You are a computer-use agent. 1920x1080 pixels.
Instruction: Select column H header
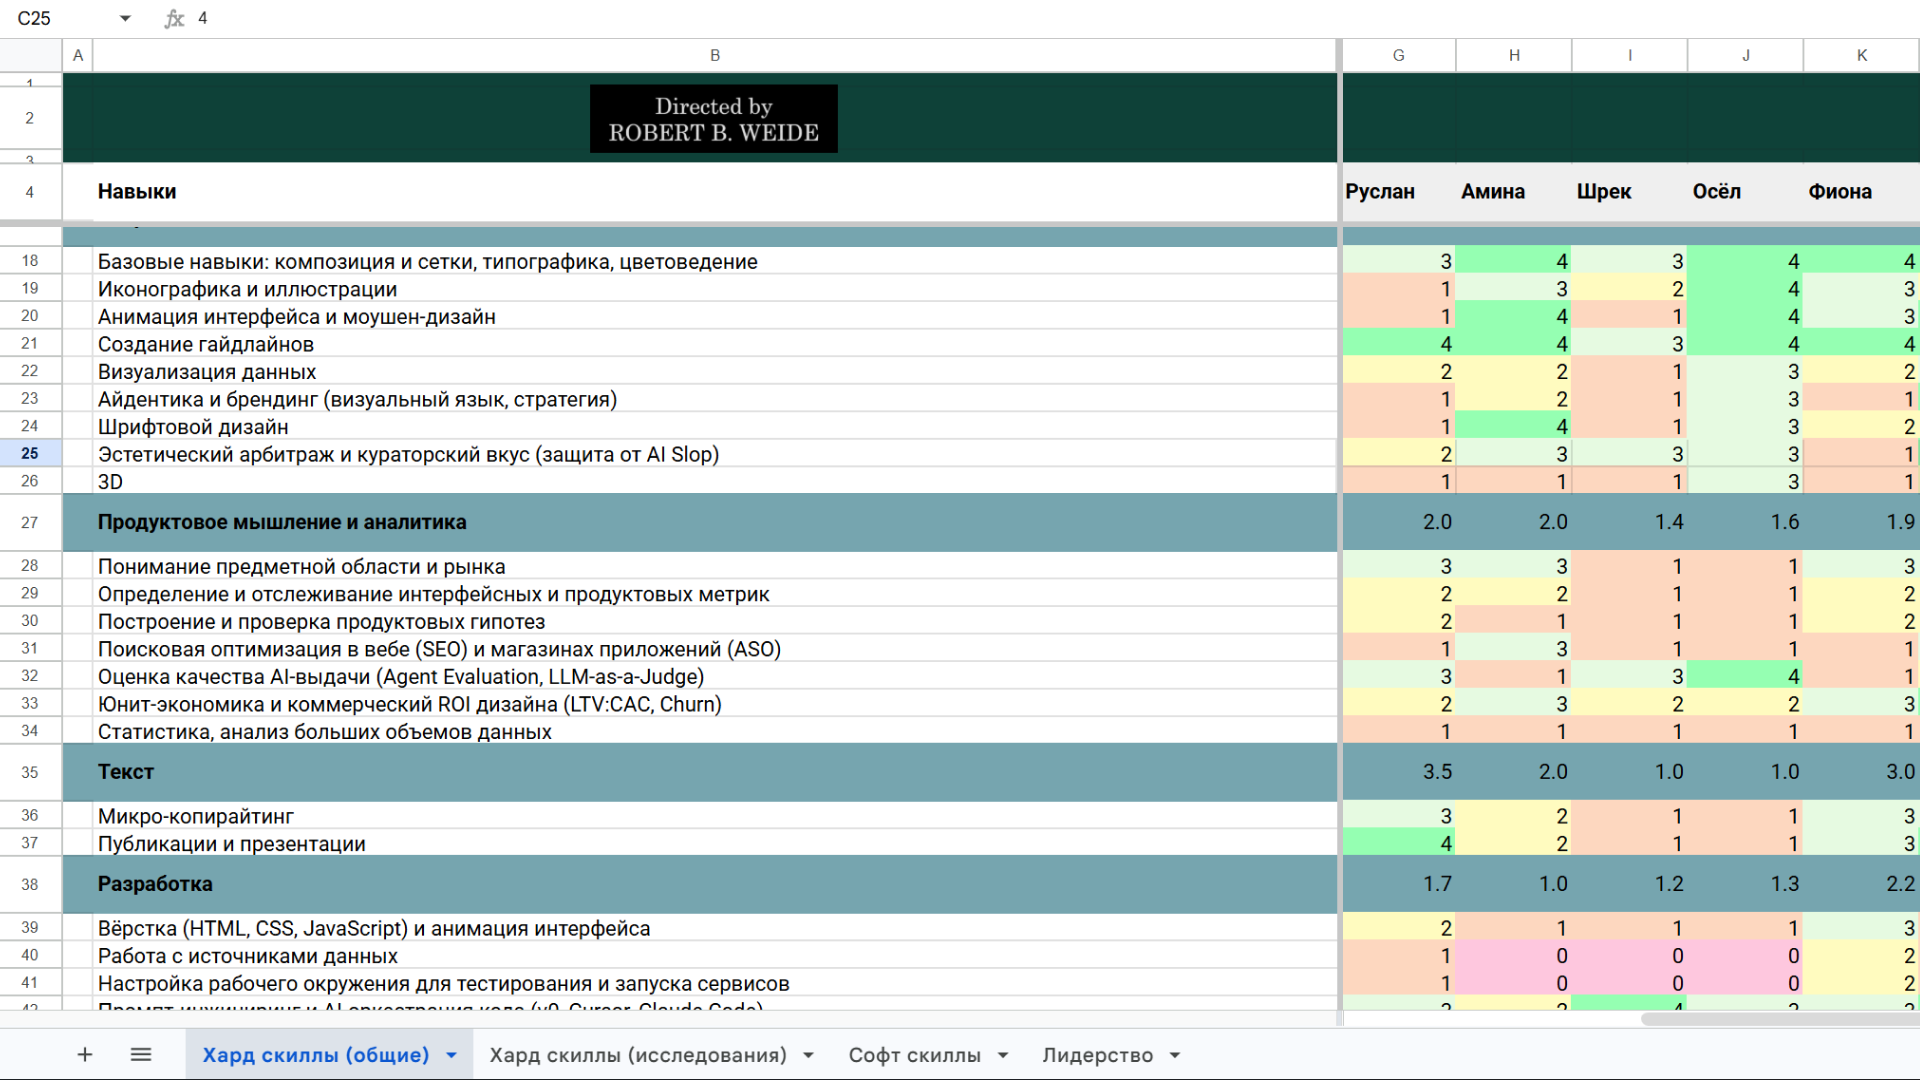[x=1514, y=56]
